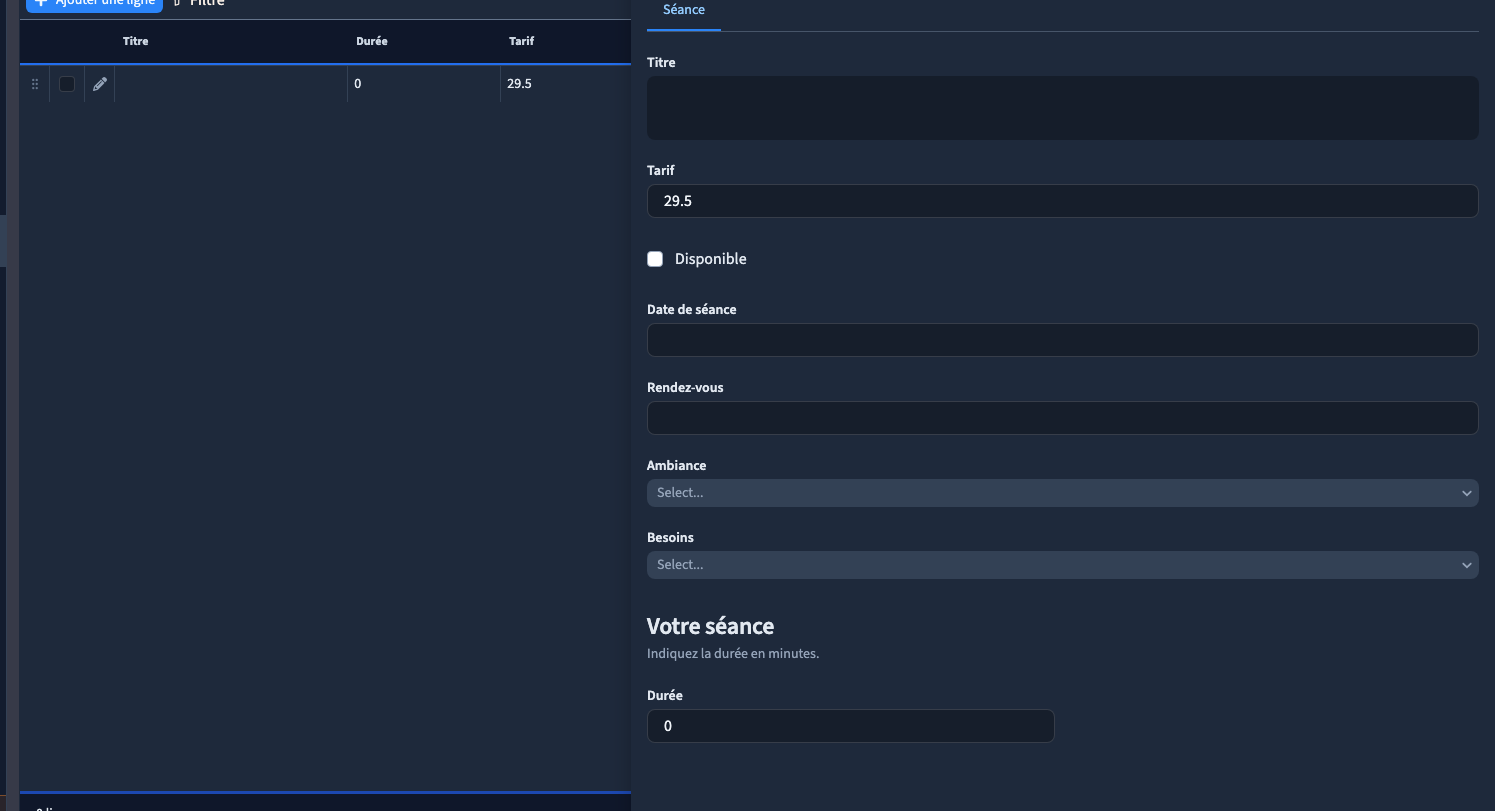The height and width of the screenshot is (811, 1495).
Task: Focus the Durée field in the form
Action: click(x=850, y=726)
